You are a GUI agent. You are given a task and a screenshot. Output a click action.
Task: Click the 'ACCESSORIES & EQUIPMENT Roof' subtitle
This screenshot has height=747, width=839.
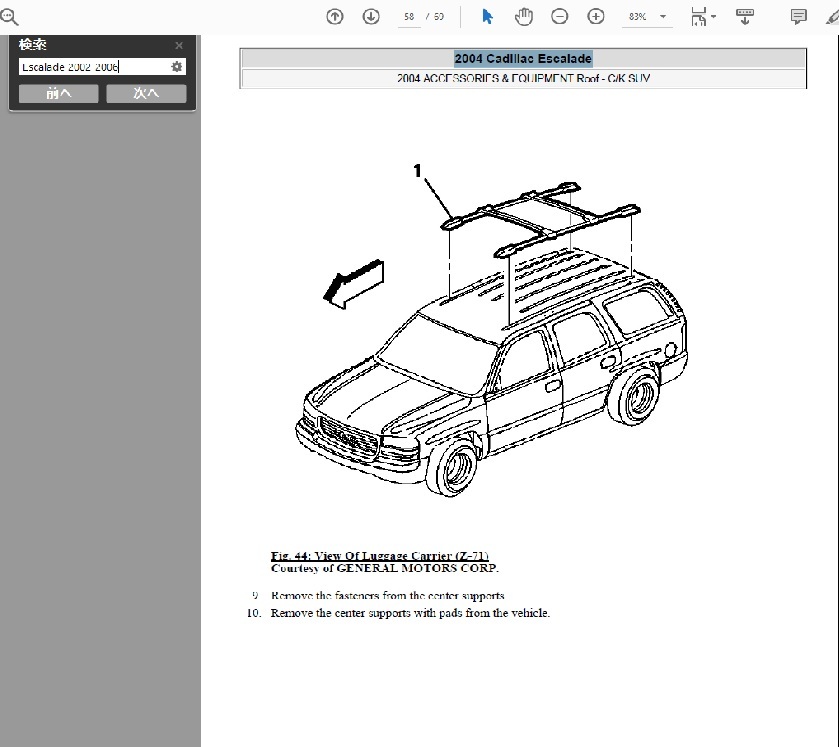511,79
